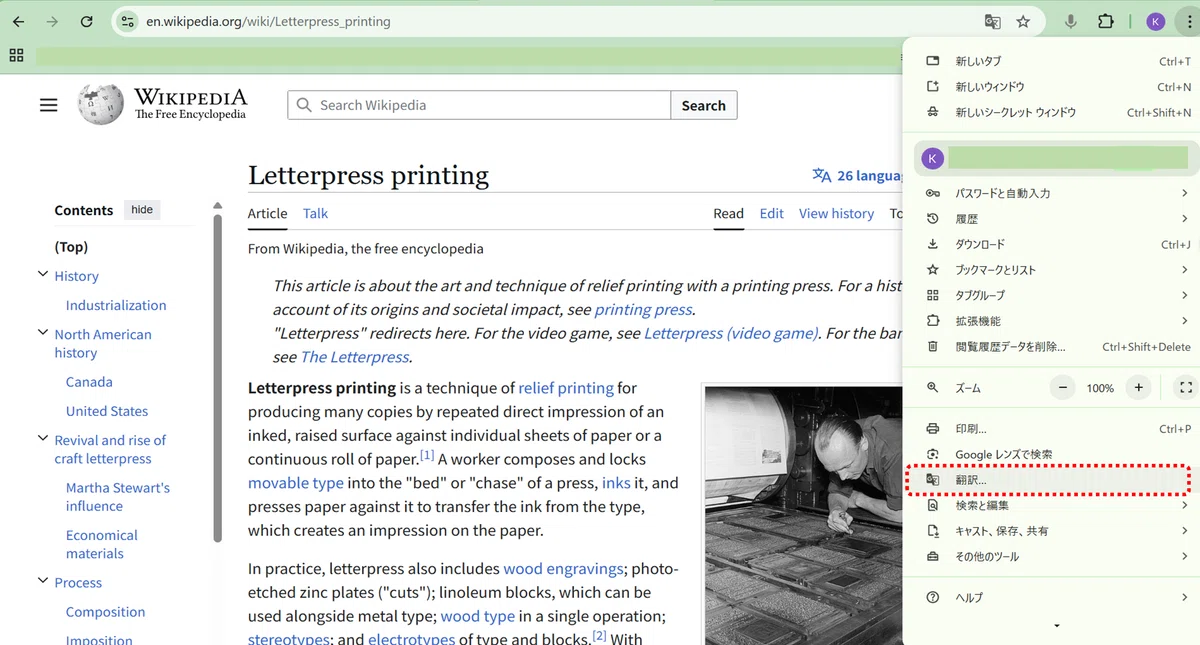Open the Extensions puzzle icon in toolbar

point(1105,21)
